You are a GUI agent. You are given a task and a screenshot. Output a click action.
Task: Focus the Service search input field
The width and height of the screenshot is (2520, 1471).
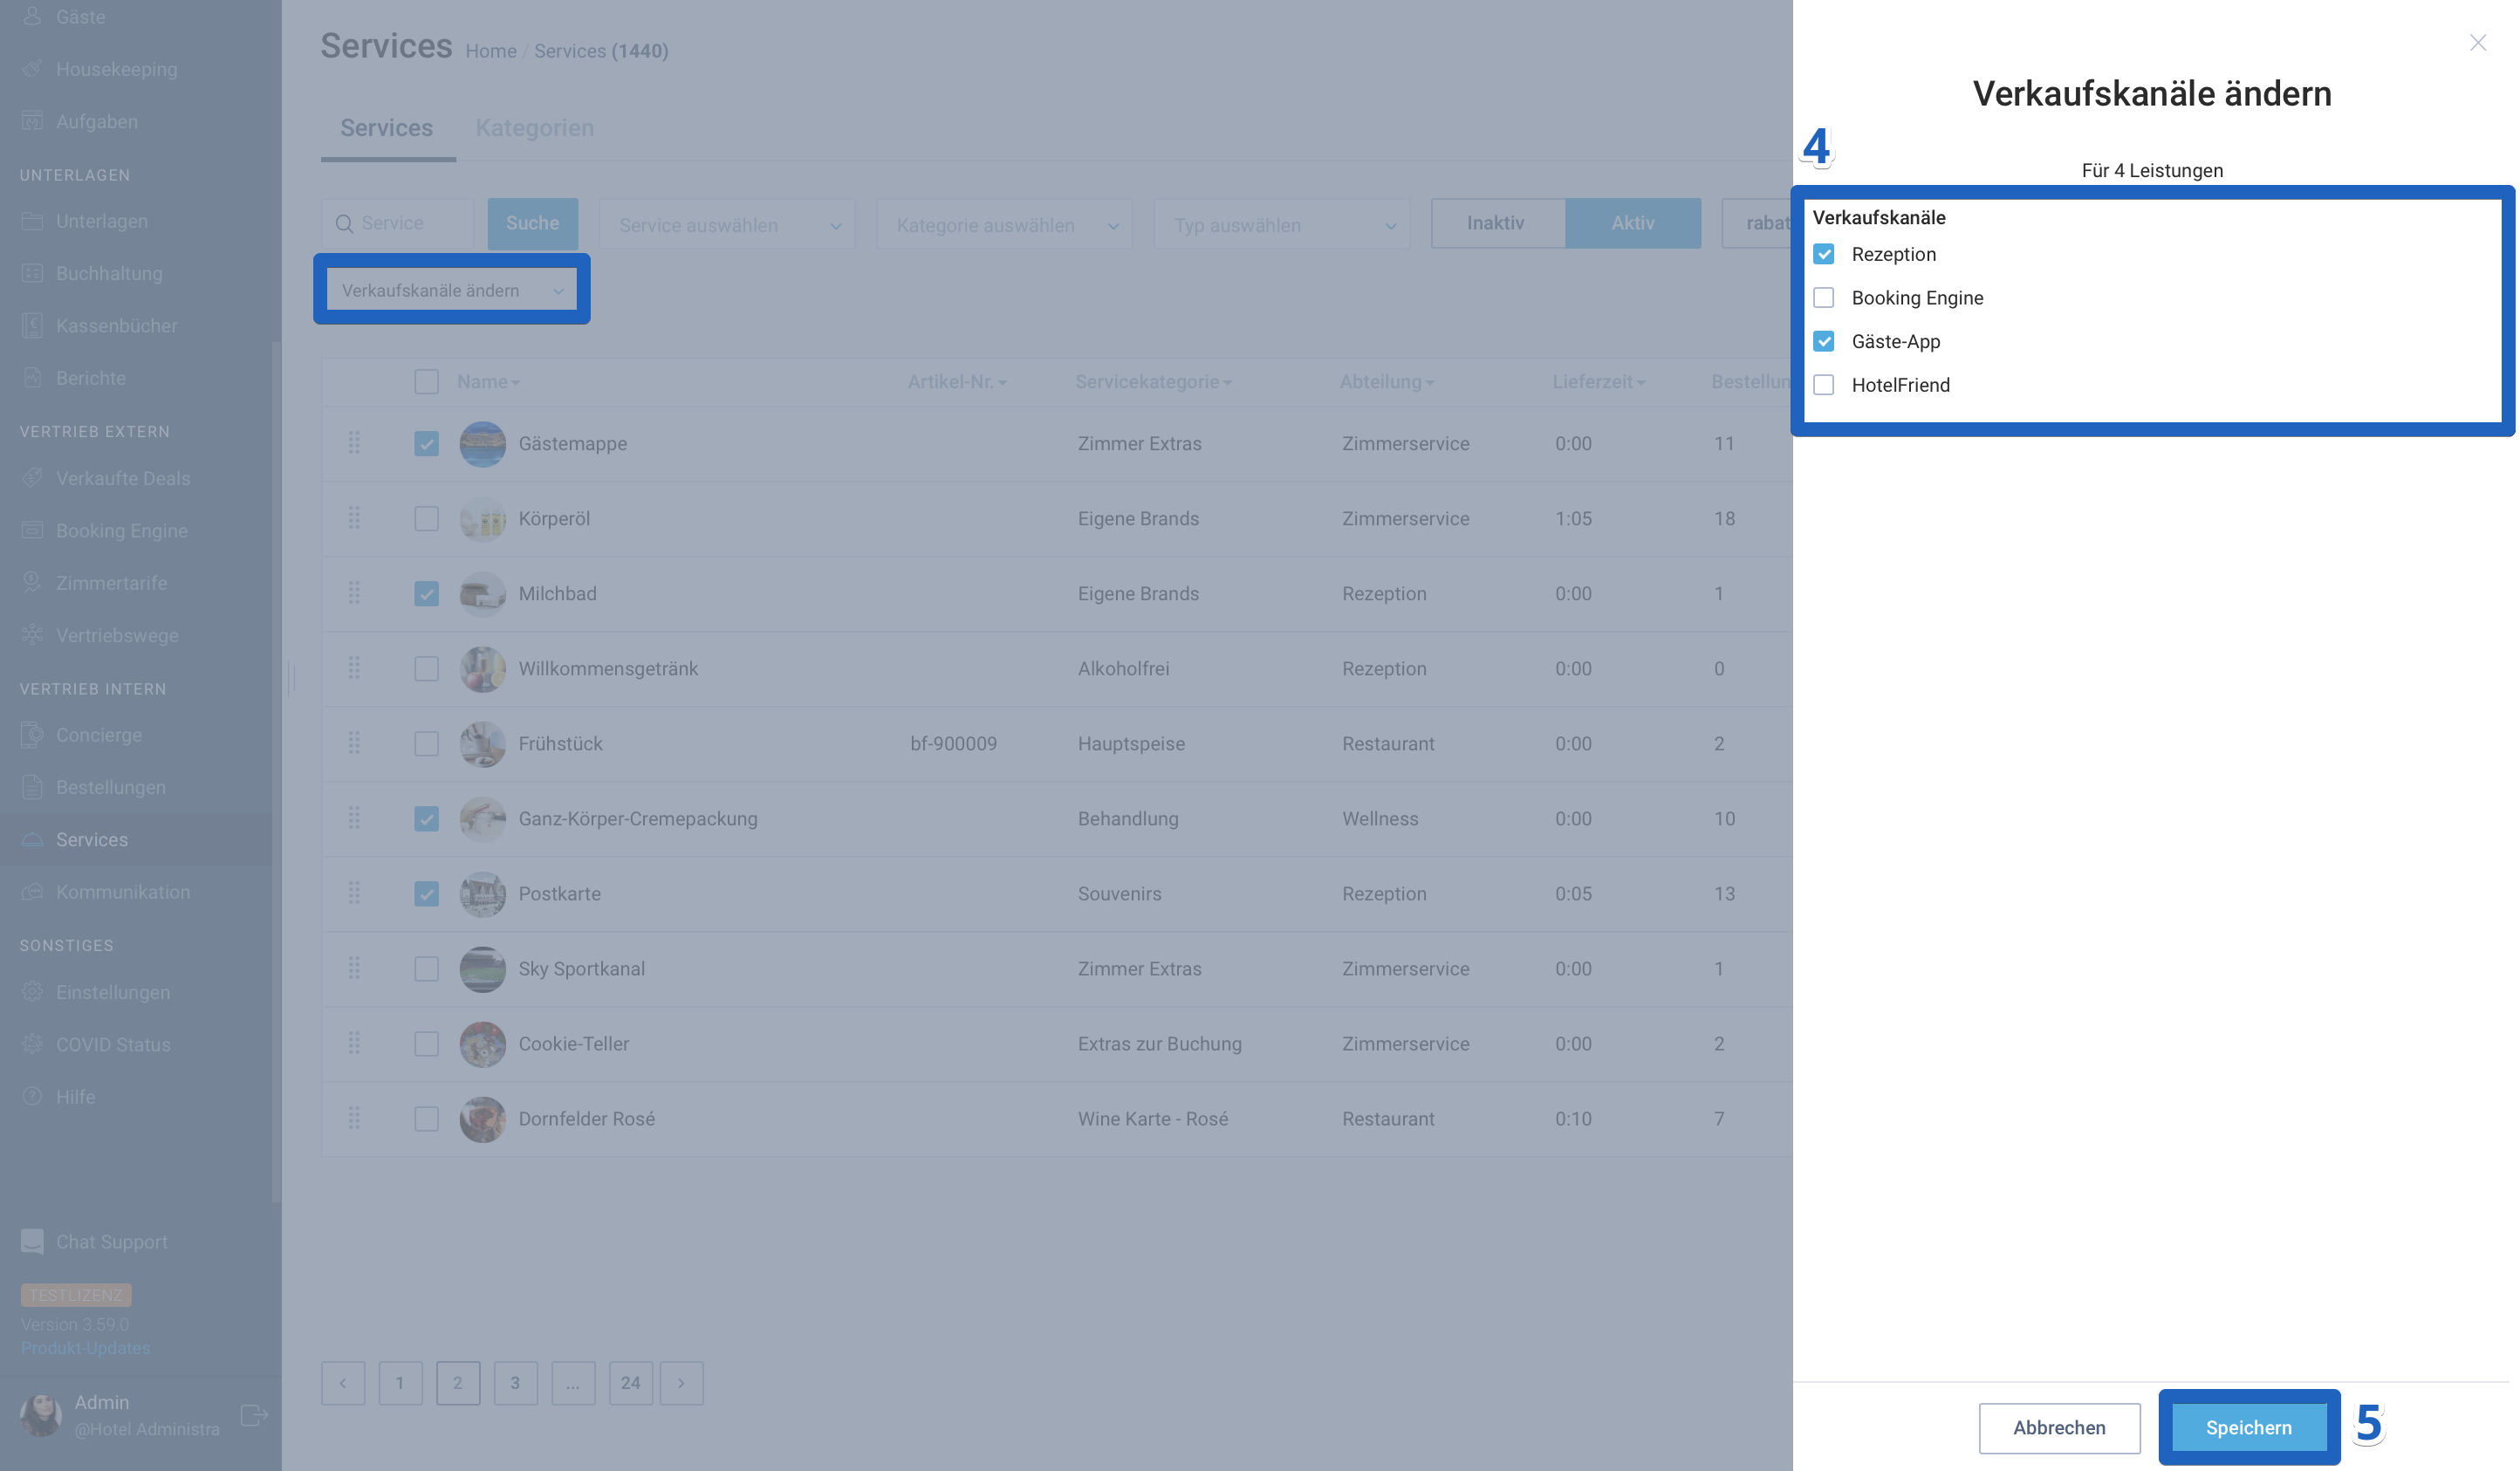[397, 223]
